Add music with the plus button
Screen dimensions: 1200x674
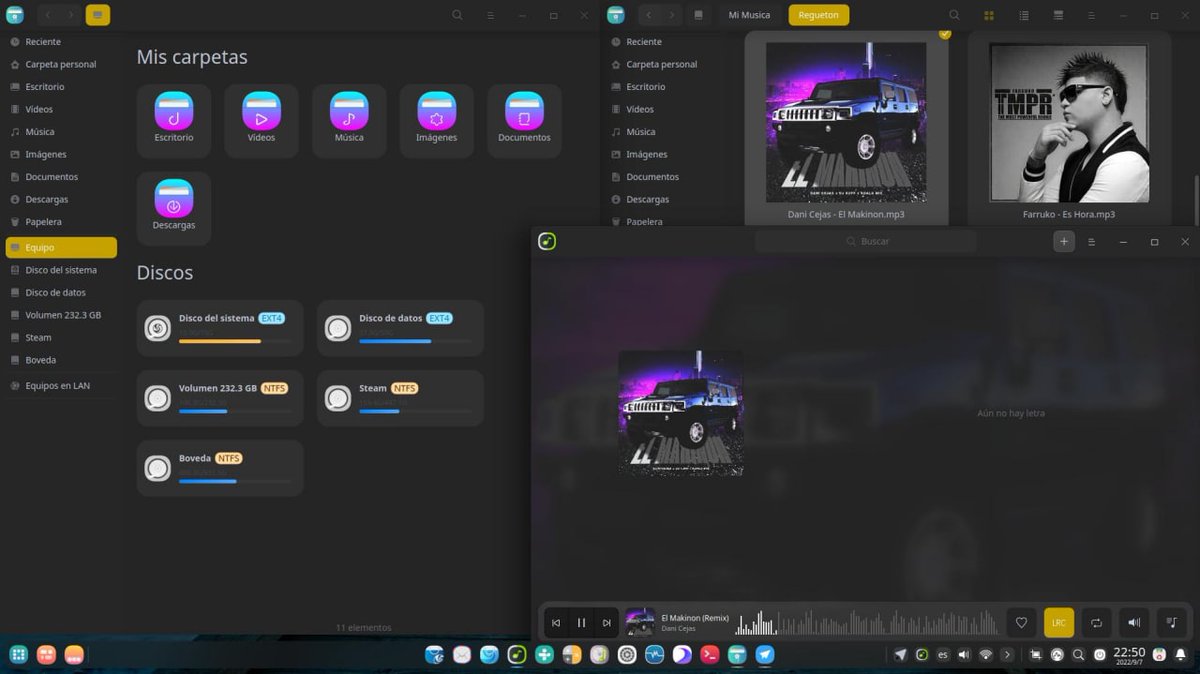coord(1064,241)
